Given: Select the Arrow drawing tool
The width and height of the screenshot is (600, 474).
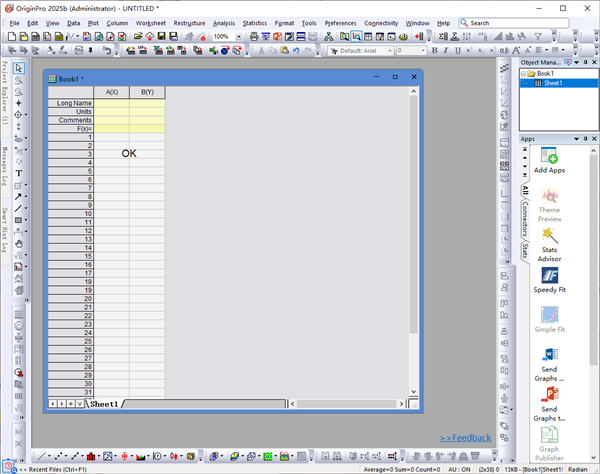Looking at the screenshot, I should 18,197.
